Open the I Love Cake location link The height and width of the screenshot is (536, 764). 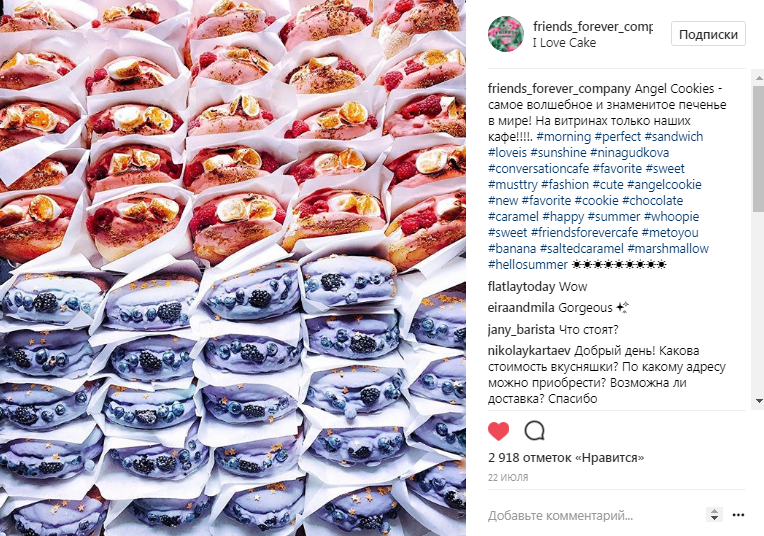564,43
